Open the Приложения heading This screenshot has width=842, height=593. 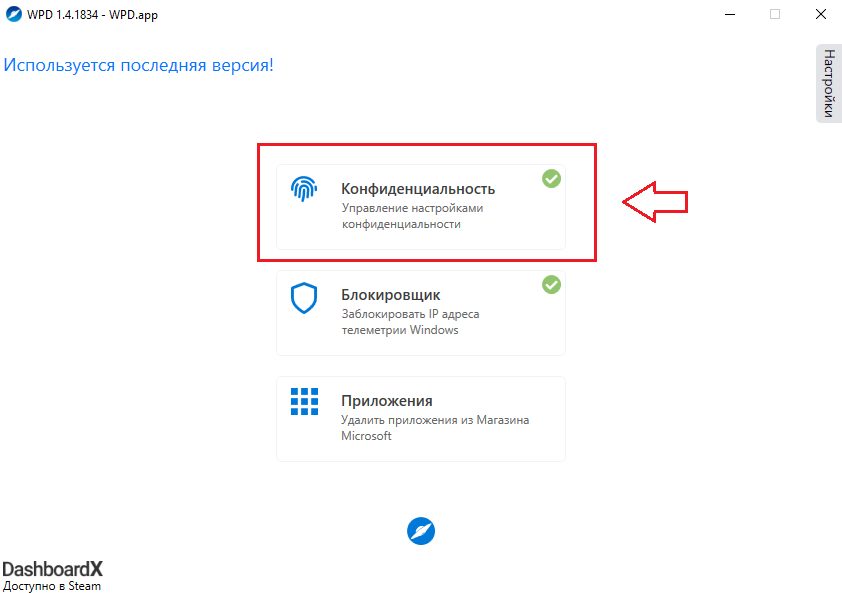point(387,401)
